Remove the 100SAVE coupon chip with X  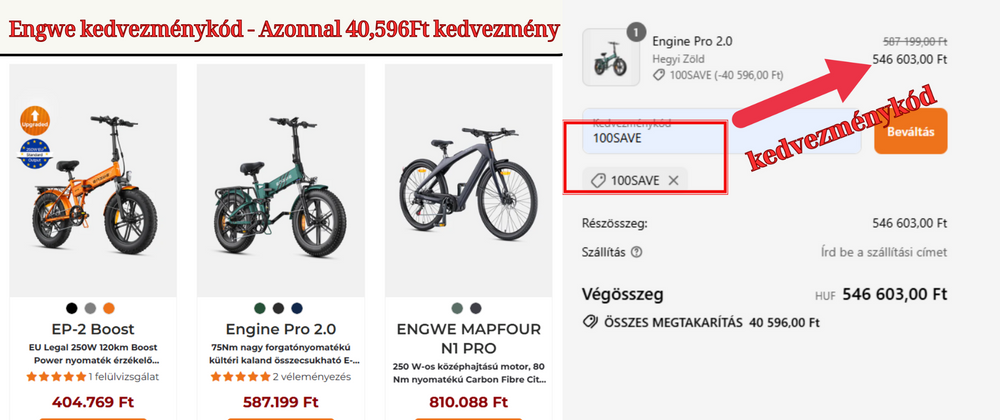point(673,180)
